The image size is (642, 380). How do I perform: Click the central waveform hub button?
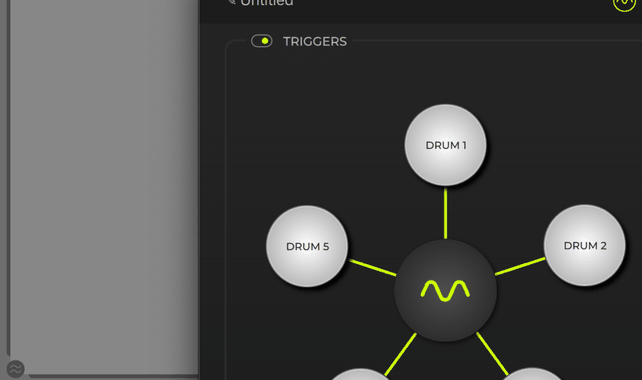click(445, 290)
